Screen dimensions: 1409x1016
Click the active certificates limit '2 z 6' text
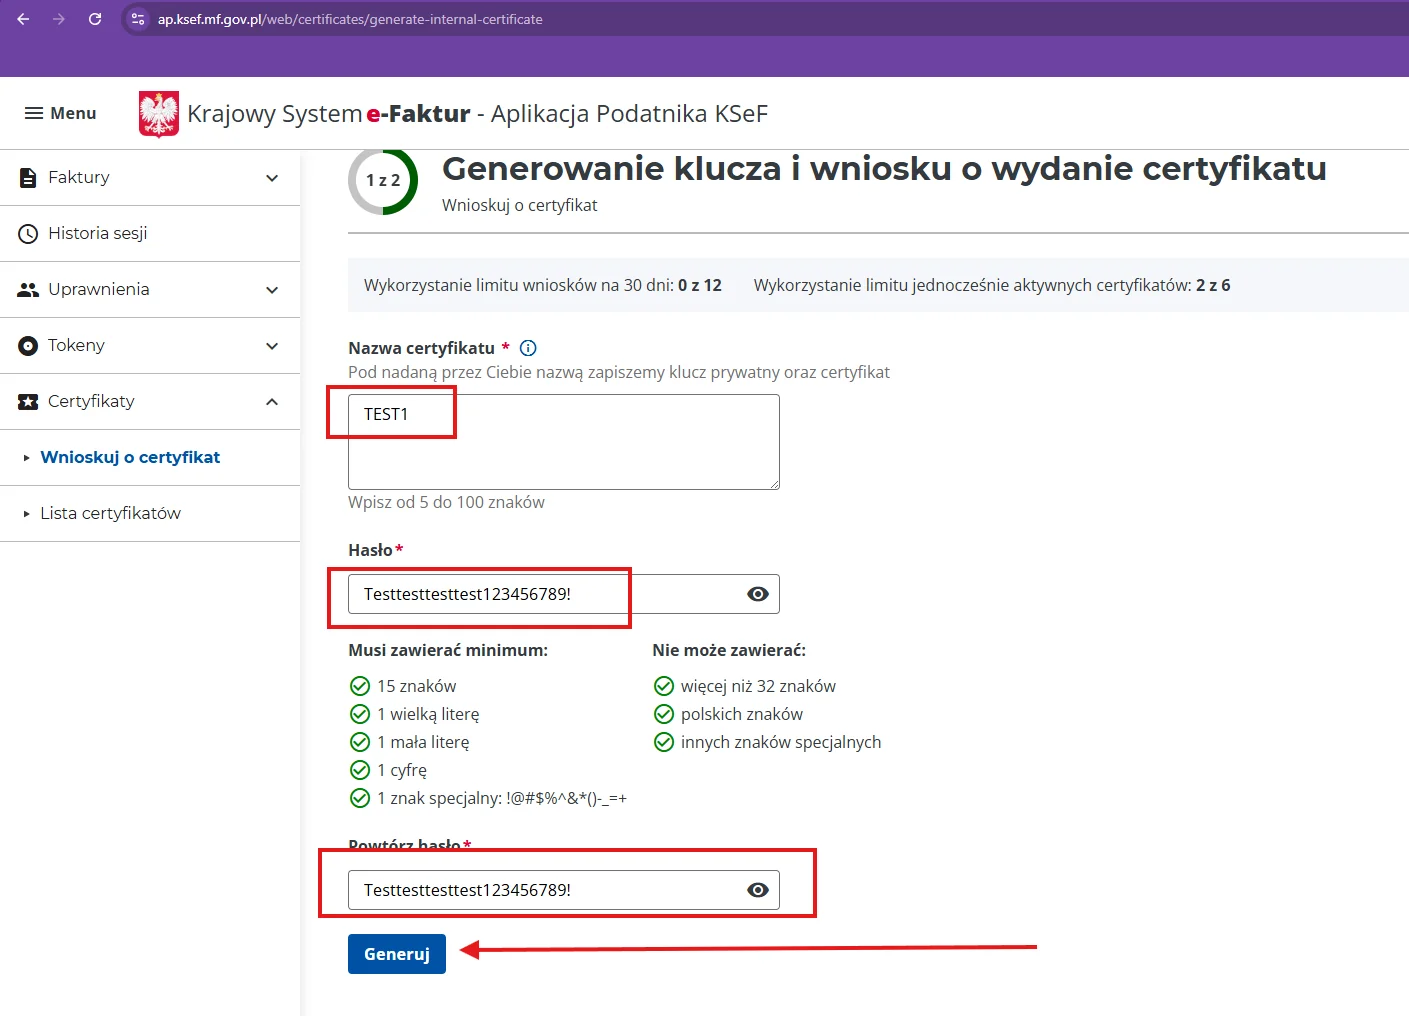[x=1213, y=285]
